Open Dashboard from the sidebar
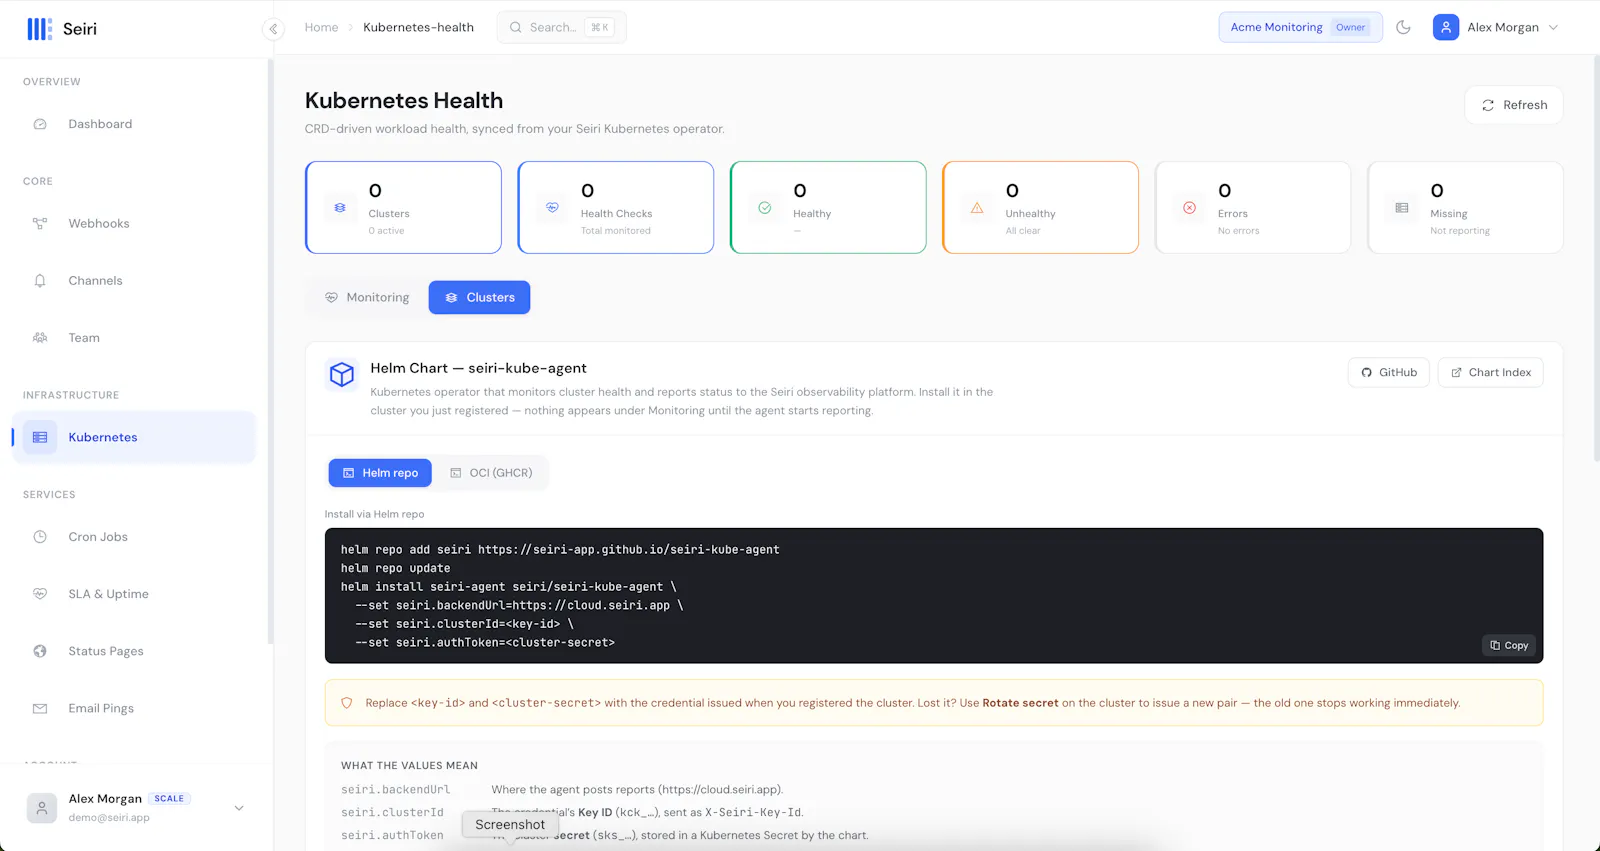Image resolution: width=1600 pixels, height=851 pixels. [134, 124]
